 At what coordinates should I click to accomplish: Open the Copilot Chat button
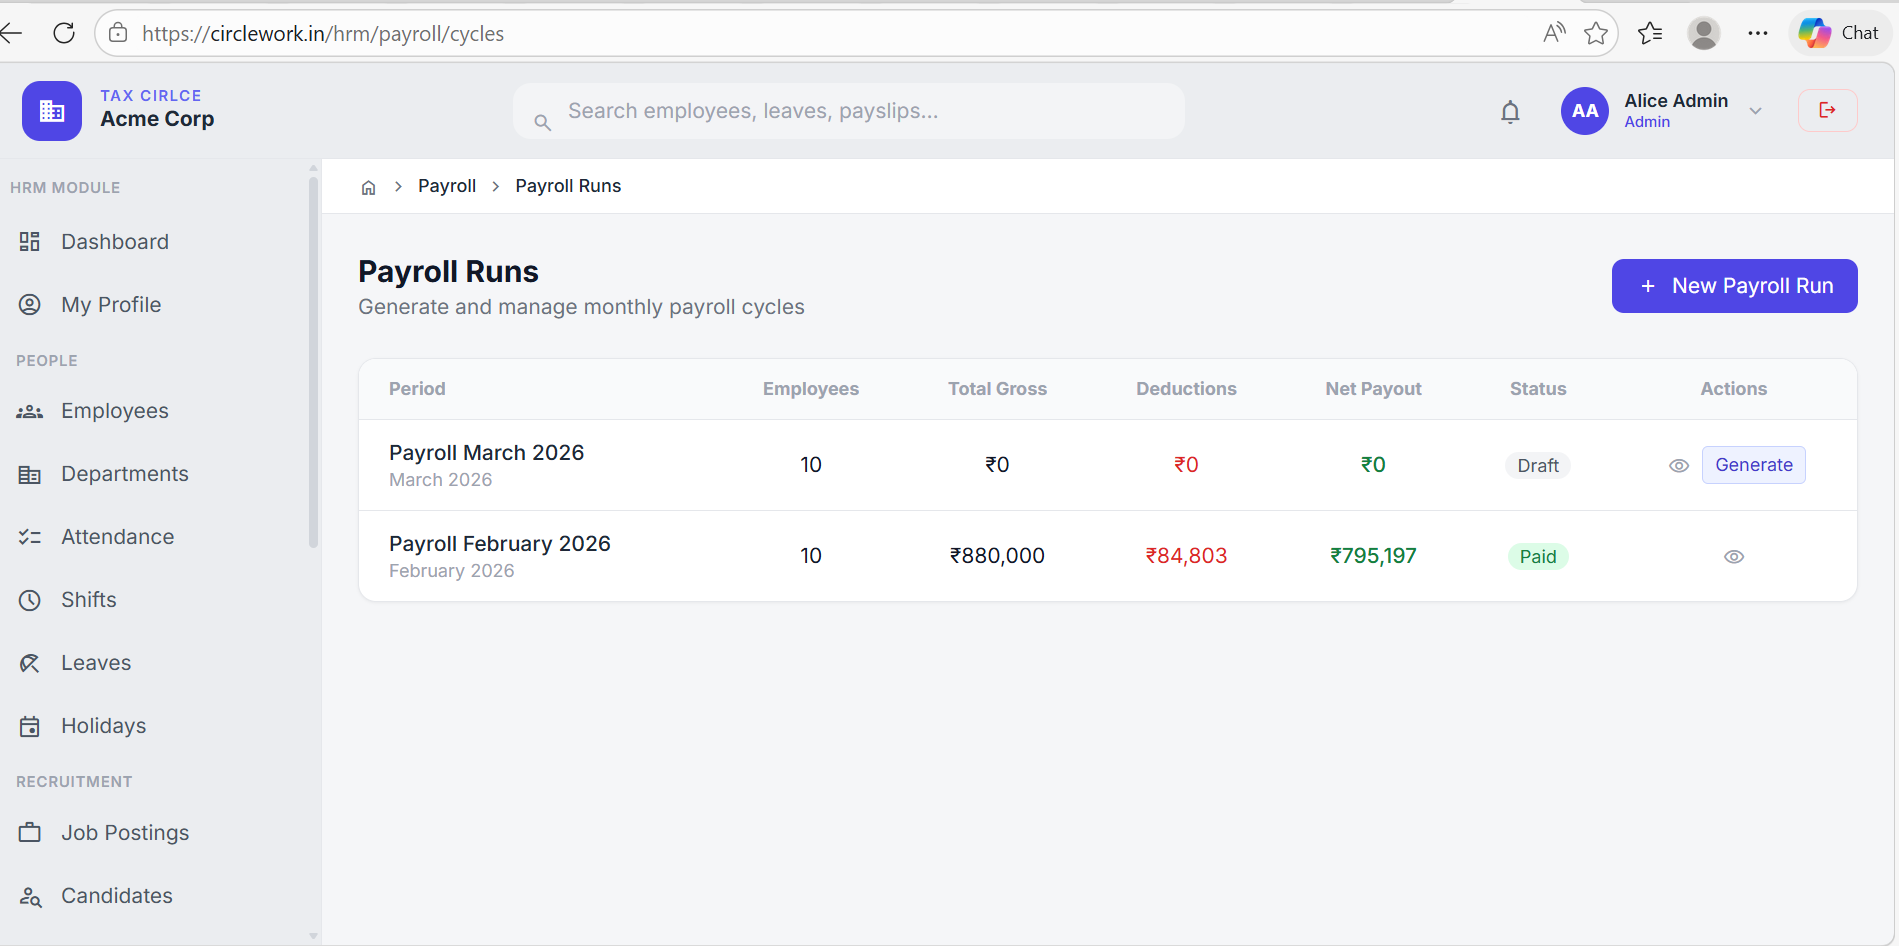[x=1840, y=33]
